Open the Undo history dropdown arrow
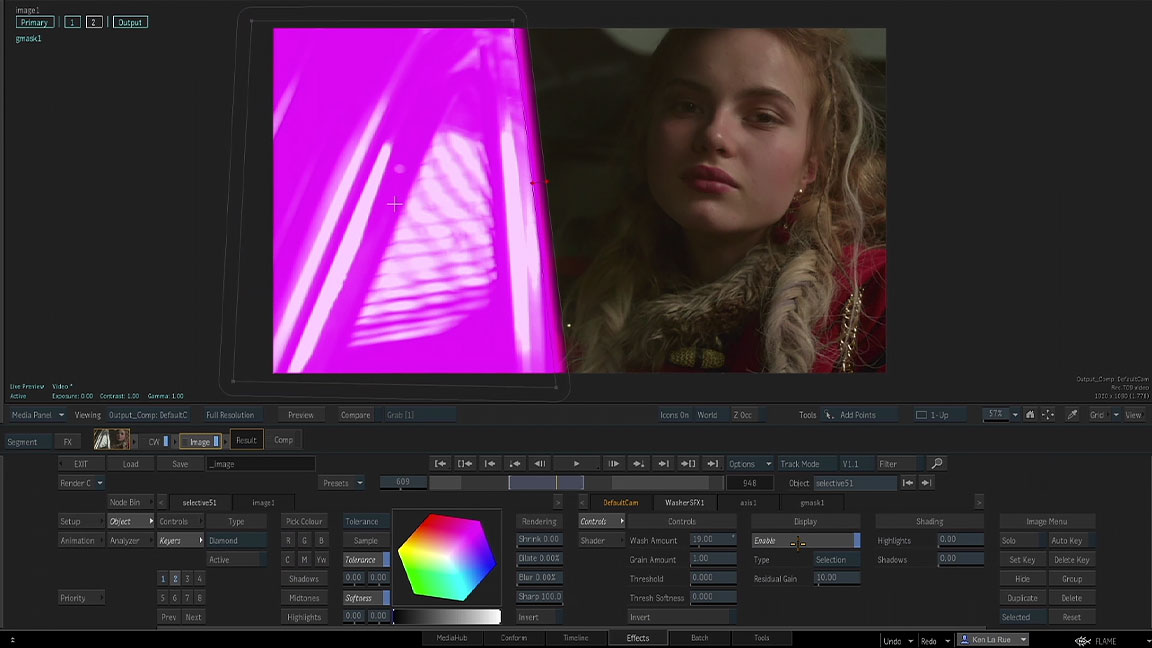The height and width of the screenshot is (648, 1152). [910, 641]
